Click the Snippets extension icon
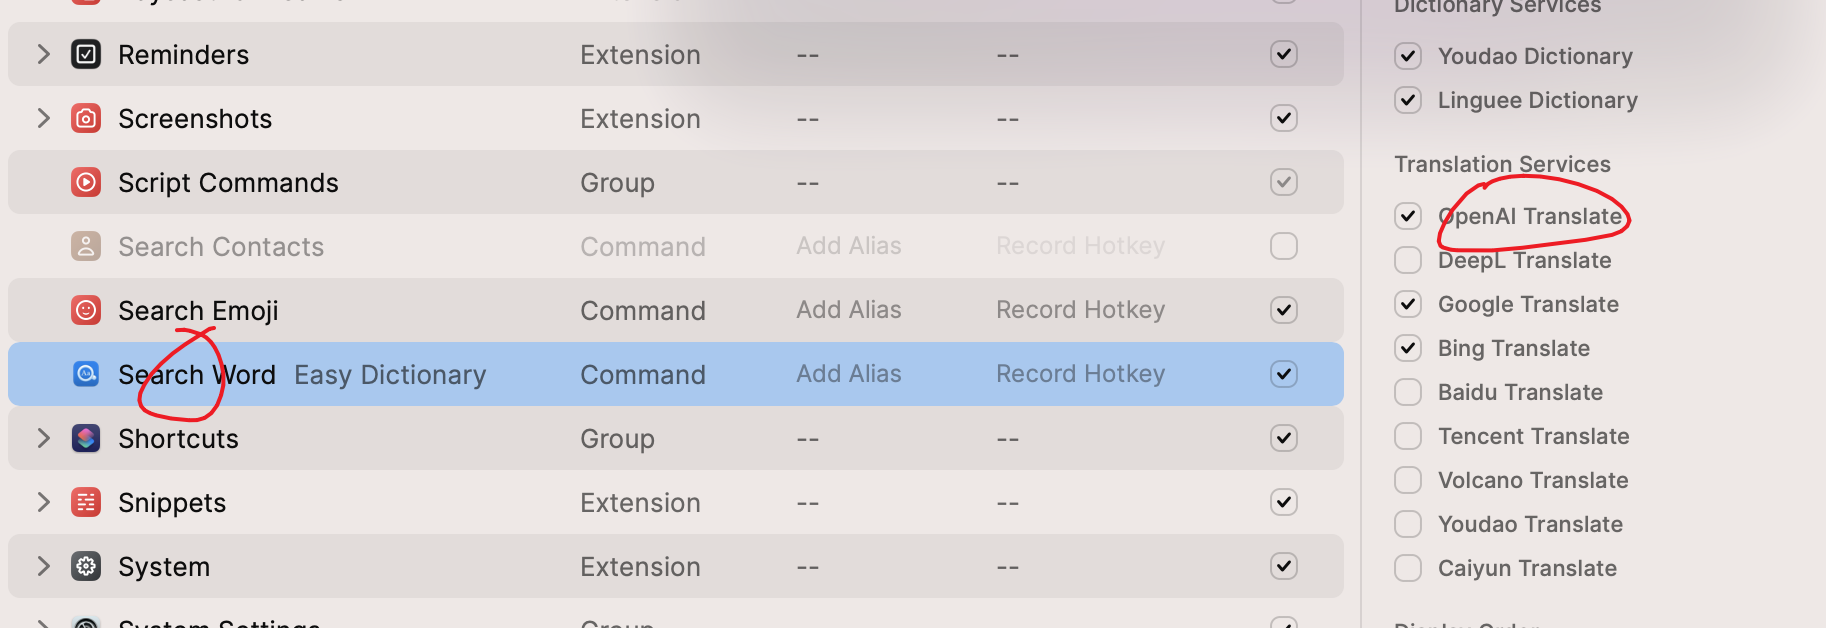The image size is (1826, 628). point(86,502)
